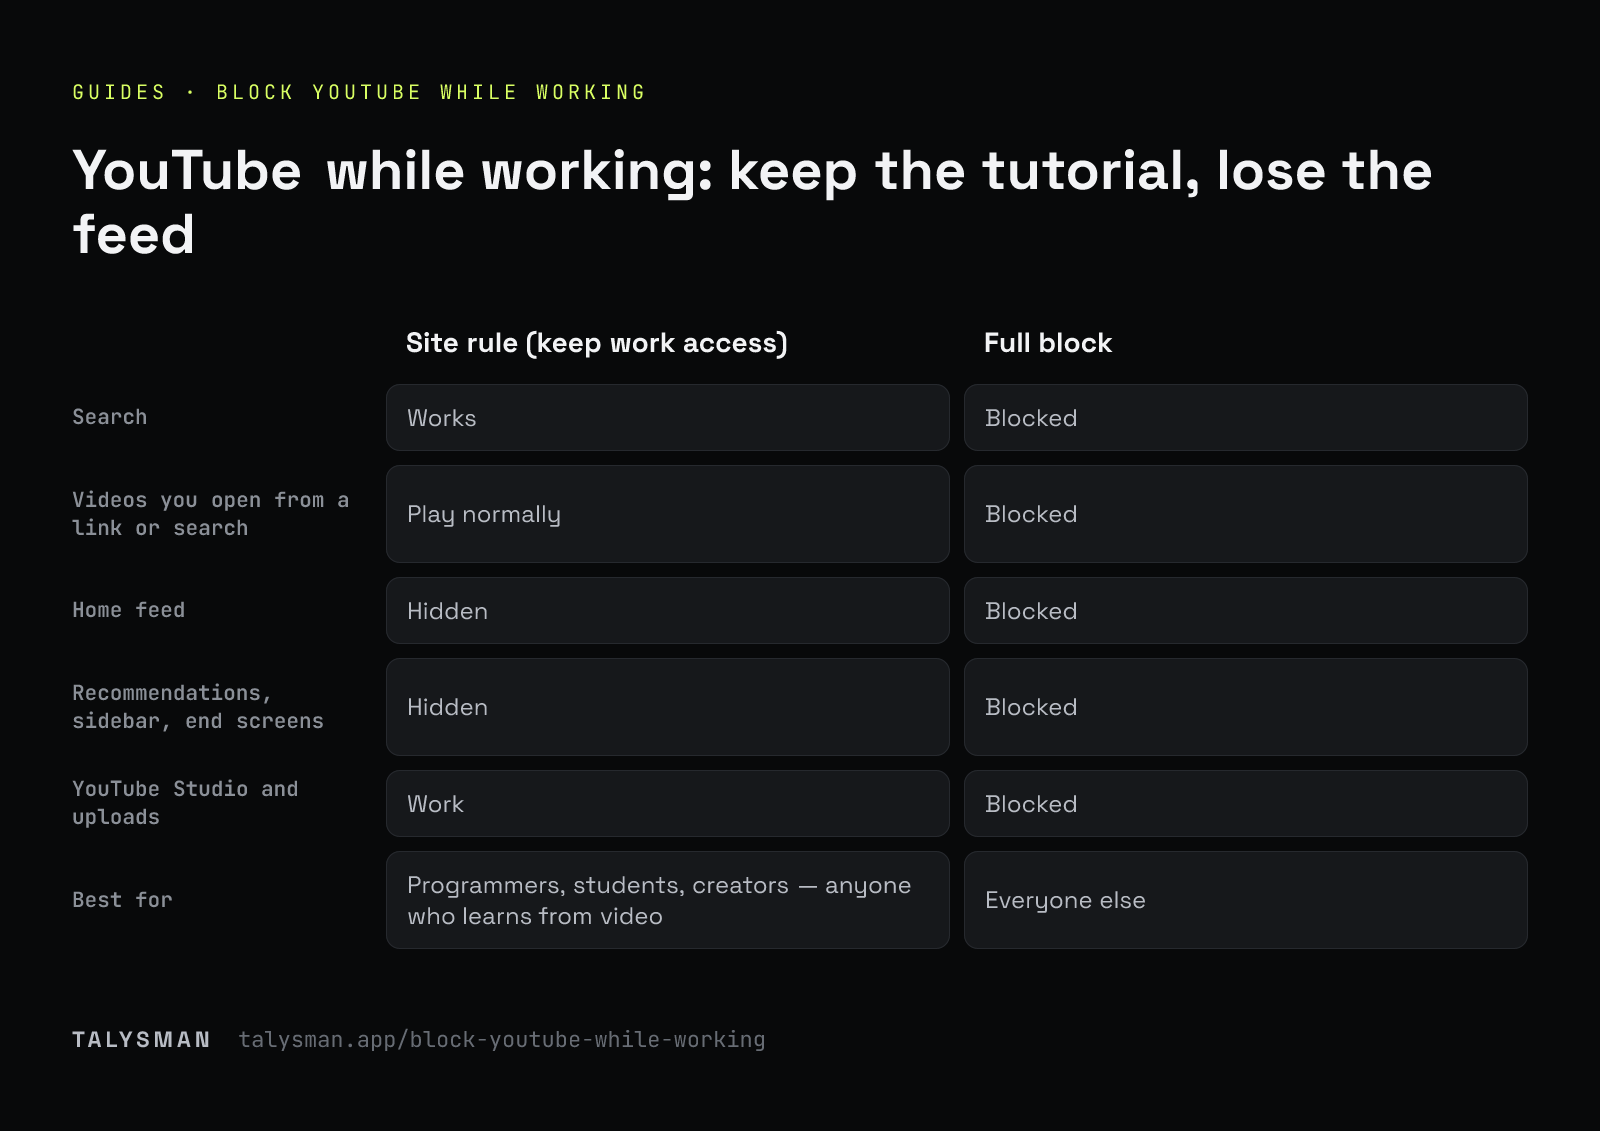
Task: Click the 'Everyone else' cell
Action: [x=1246, y=900]
